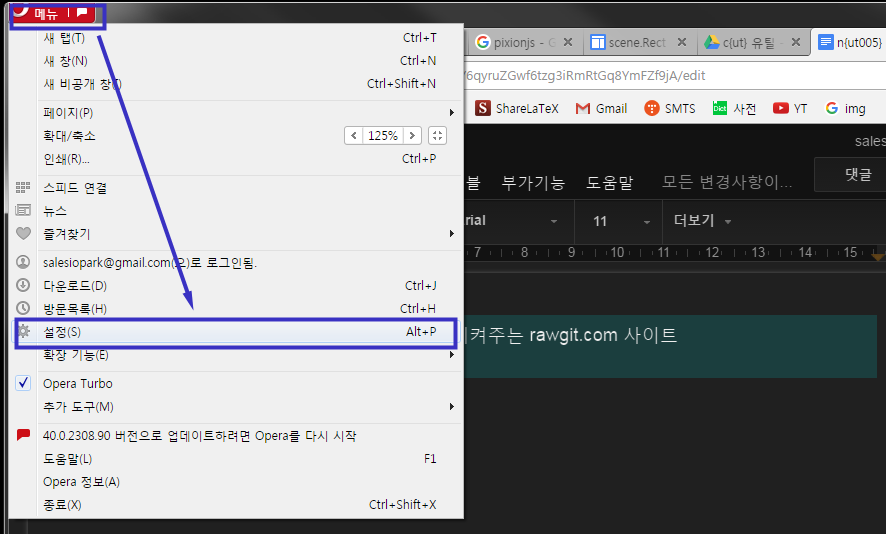Expand the 더보기 toolbar dropdown
This screenshot has height=534, width=886.
(x=702, y=221)
